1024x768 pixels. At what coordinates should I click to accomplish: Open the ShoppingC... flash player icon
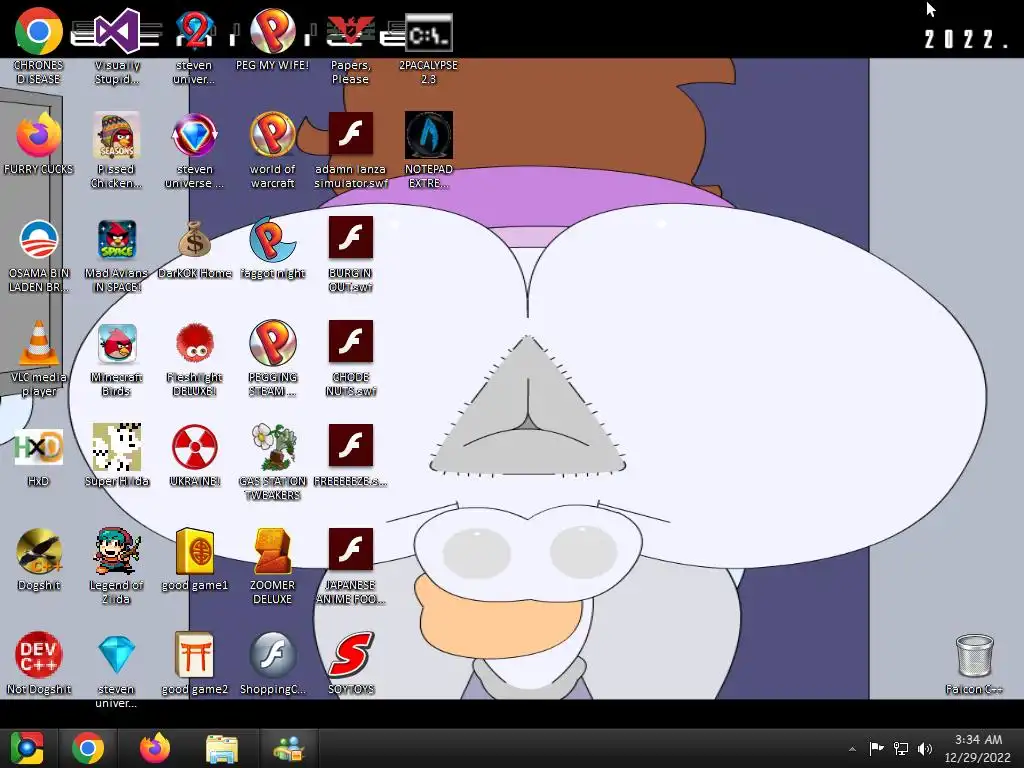[272, 655]
